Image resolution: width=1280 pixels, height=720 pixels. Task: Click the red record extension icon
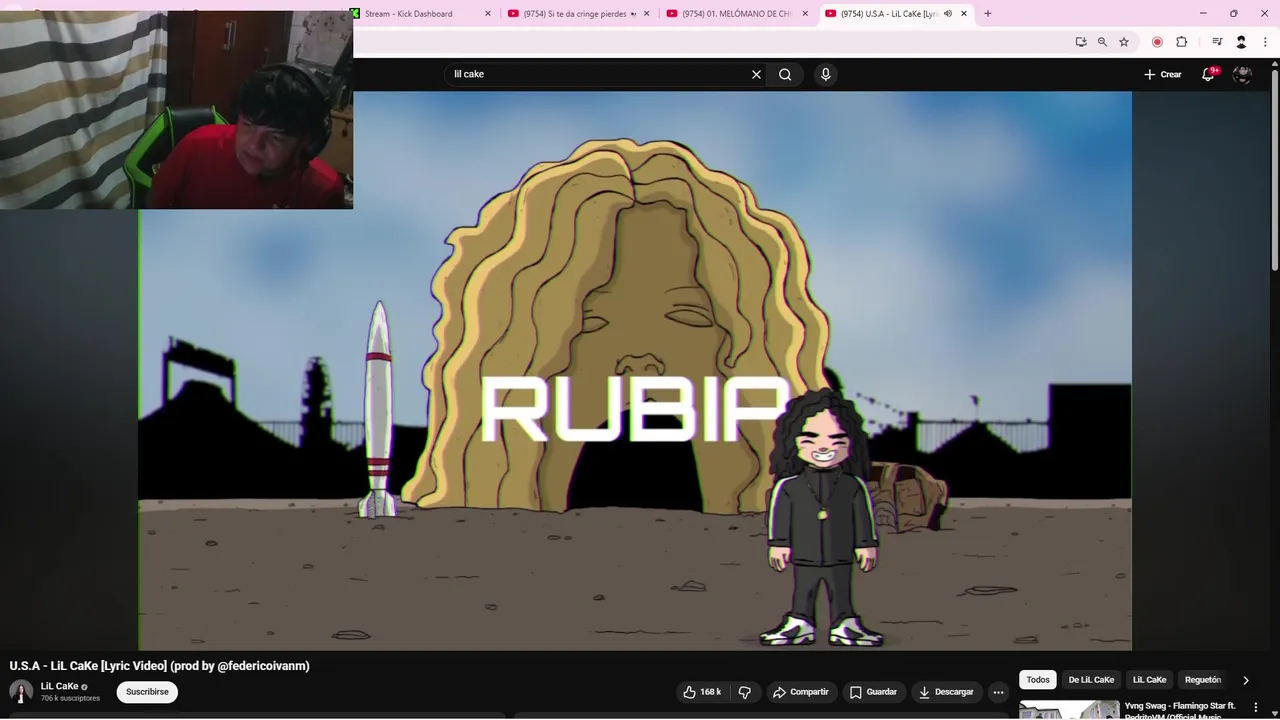pyautogui.click(x=1157, y=42)
